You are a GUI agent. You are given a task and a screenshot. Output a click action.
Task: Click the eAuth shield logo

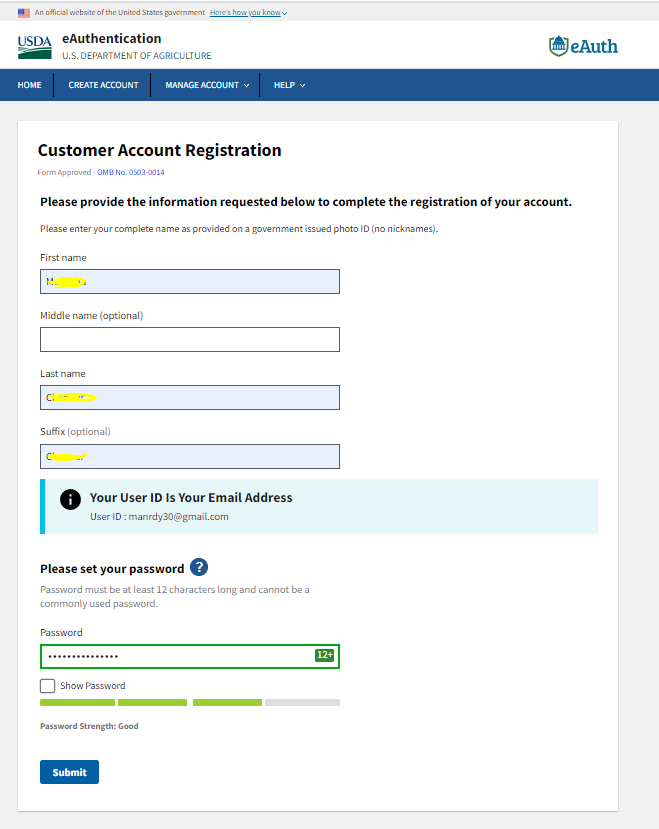pos(583,46)
